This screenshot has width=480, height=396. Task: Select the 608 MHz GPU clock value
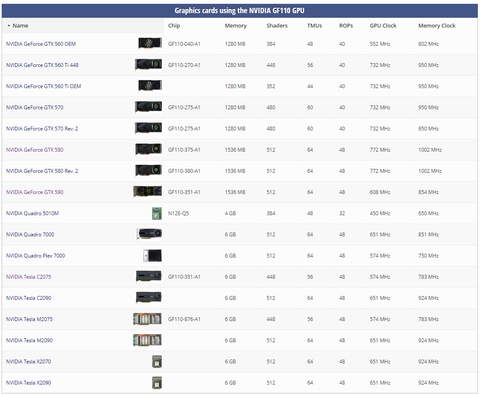tap(380, 192)
